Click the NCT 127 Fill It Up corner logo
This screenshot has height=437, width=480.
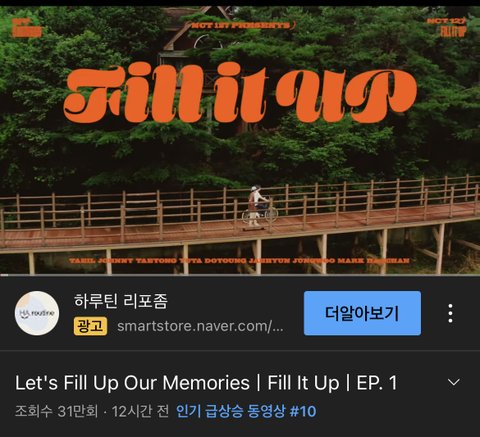pyautogui.click(x=448, y=27)
